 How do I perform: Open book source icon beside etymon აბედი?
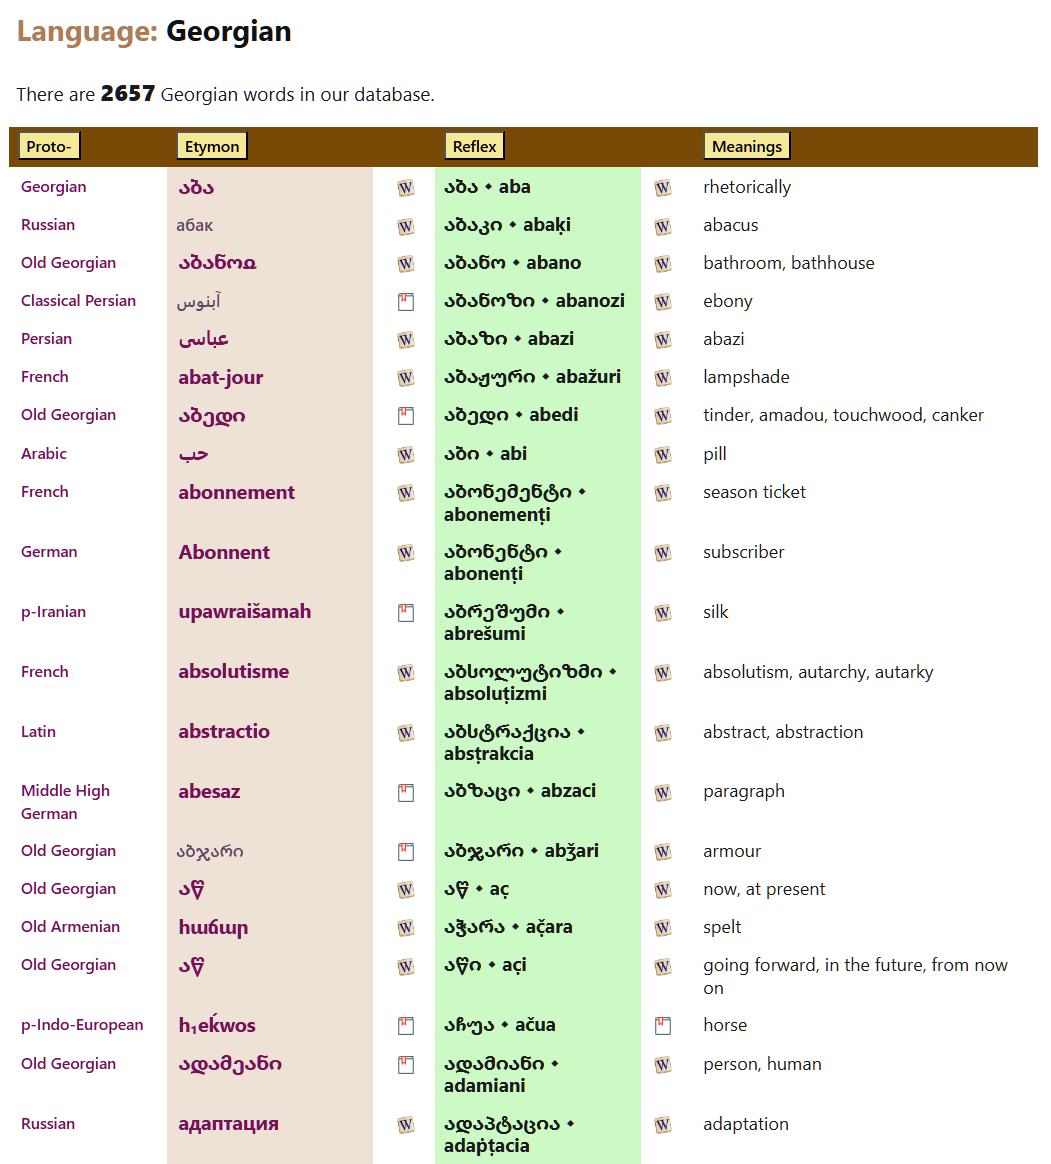405,416
